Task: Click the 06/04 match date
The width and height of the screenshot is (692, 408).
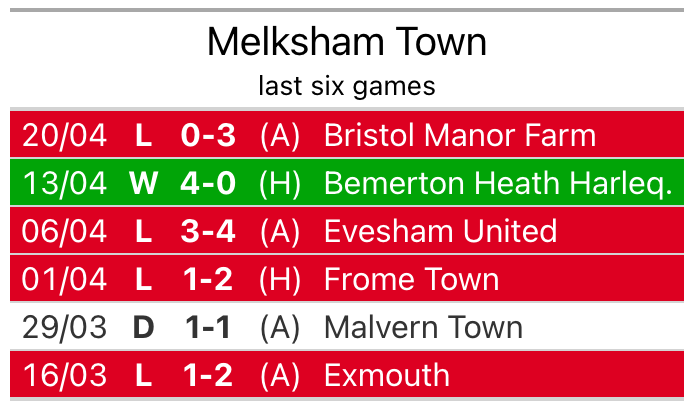Action: pyautogui.click(x=64, y=231)
